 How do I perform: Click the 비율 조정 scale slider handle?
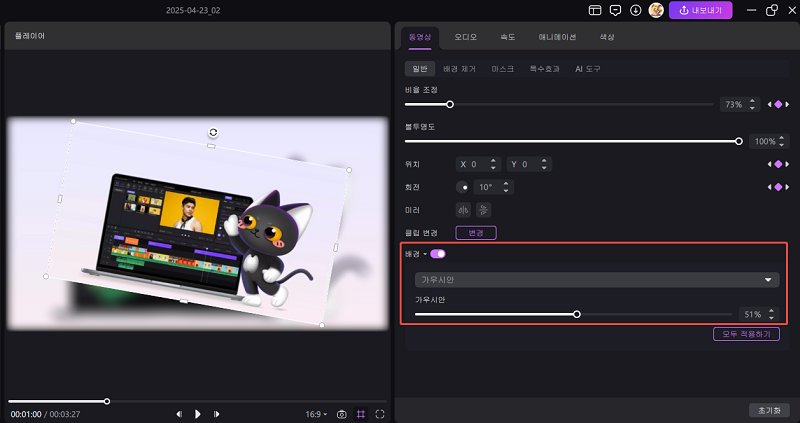coord(449,105)
